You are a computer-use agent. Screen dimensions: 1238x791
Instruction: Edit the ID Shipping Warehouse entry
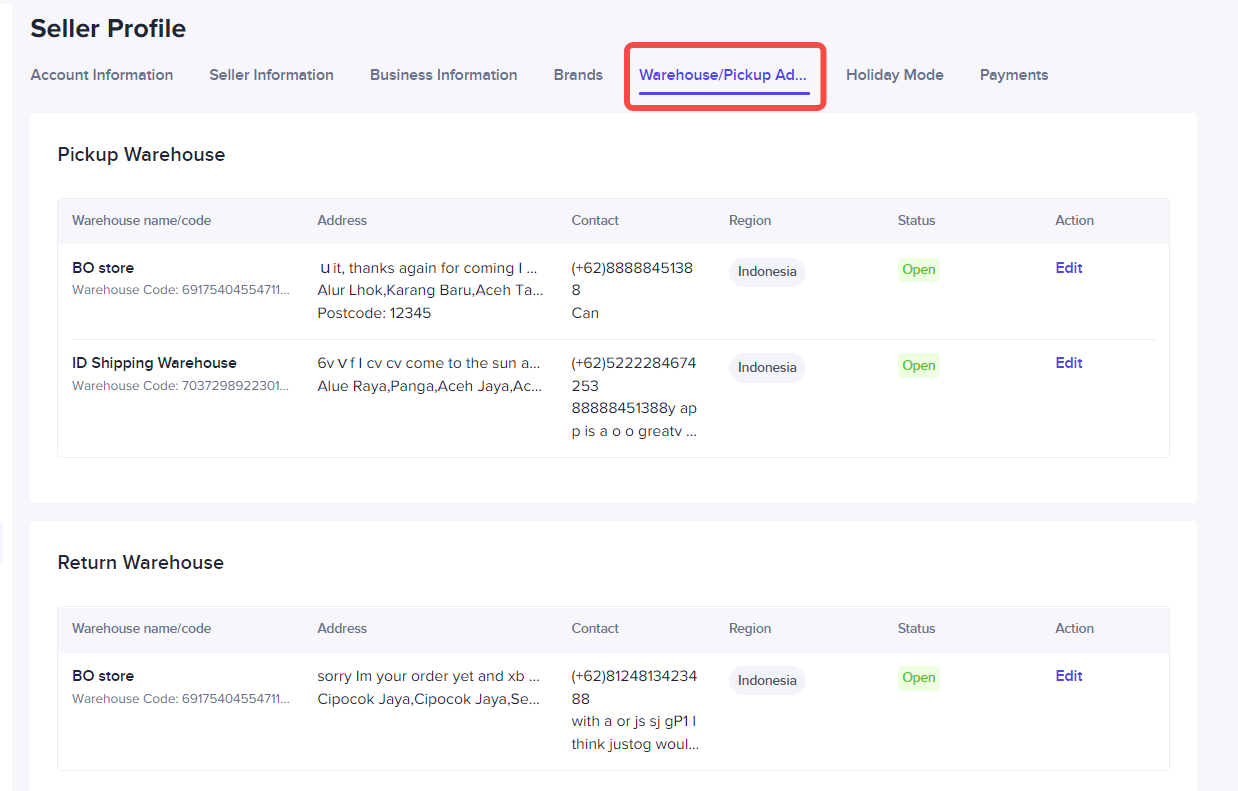point(1068,363)
